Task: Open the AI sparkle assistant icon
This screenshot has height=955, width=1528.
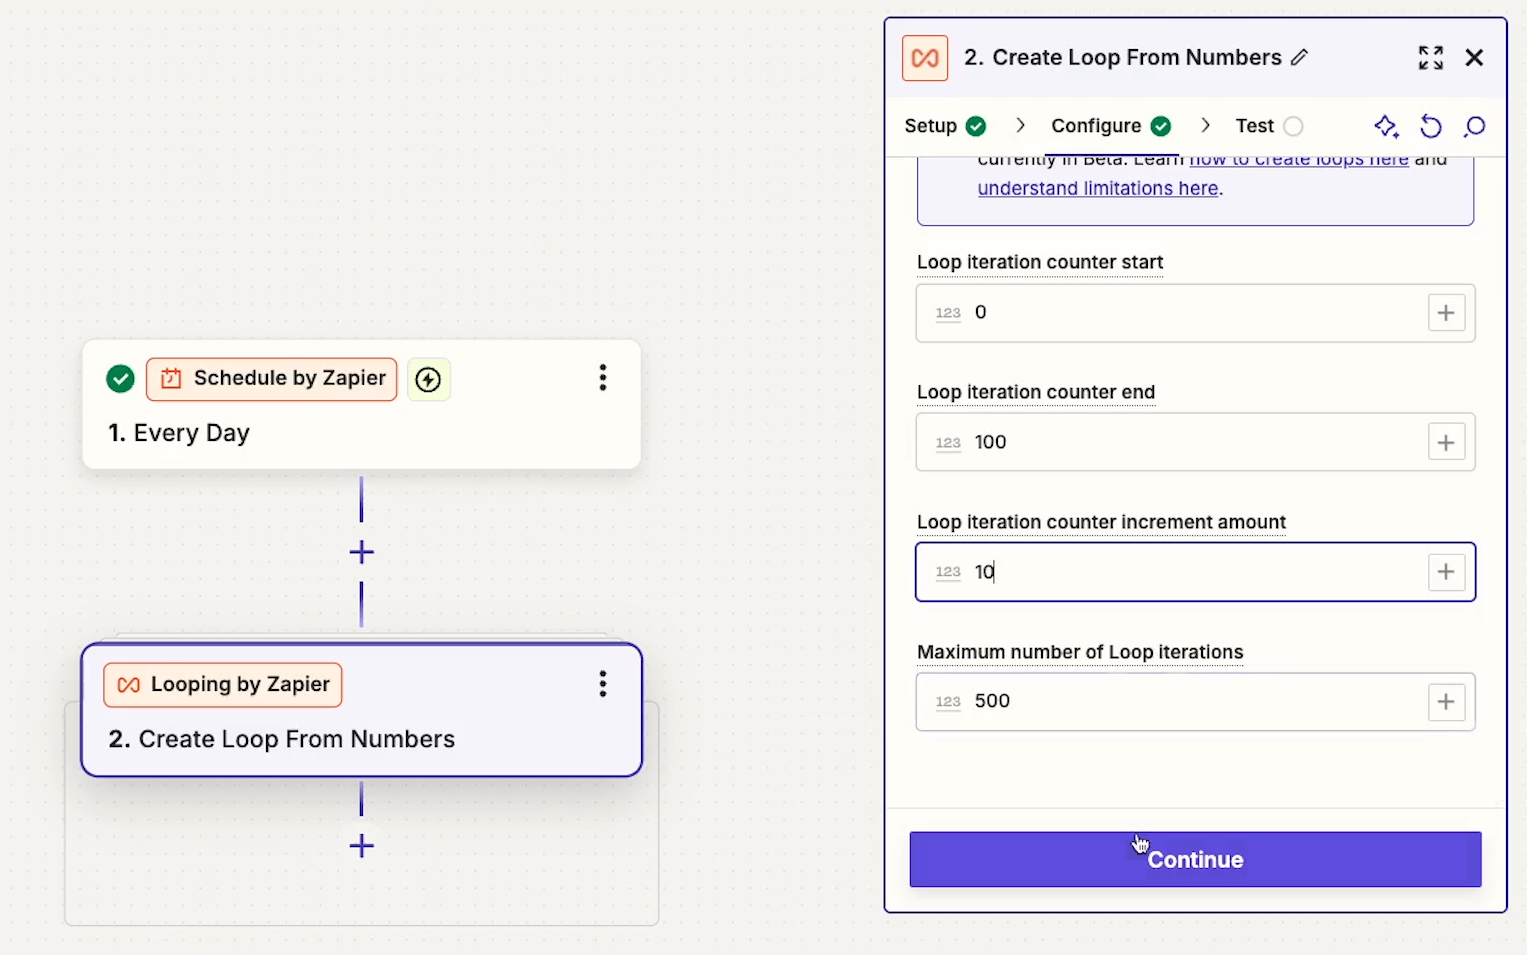Action: coord(1386,126)
